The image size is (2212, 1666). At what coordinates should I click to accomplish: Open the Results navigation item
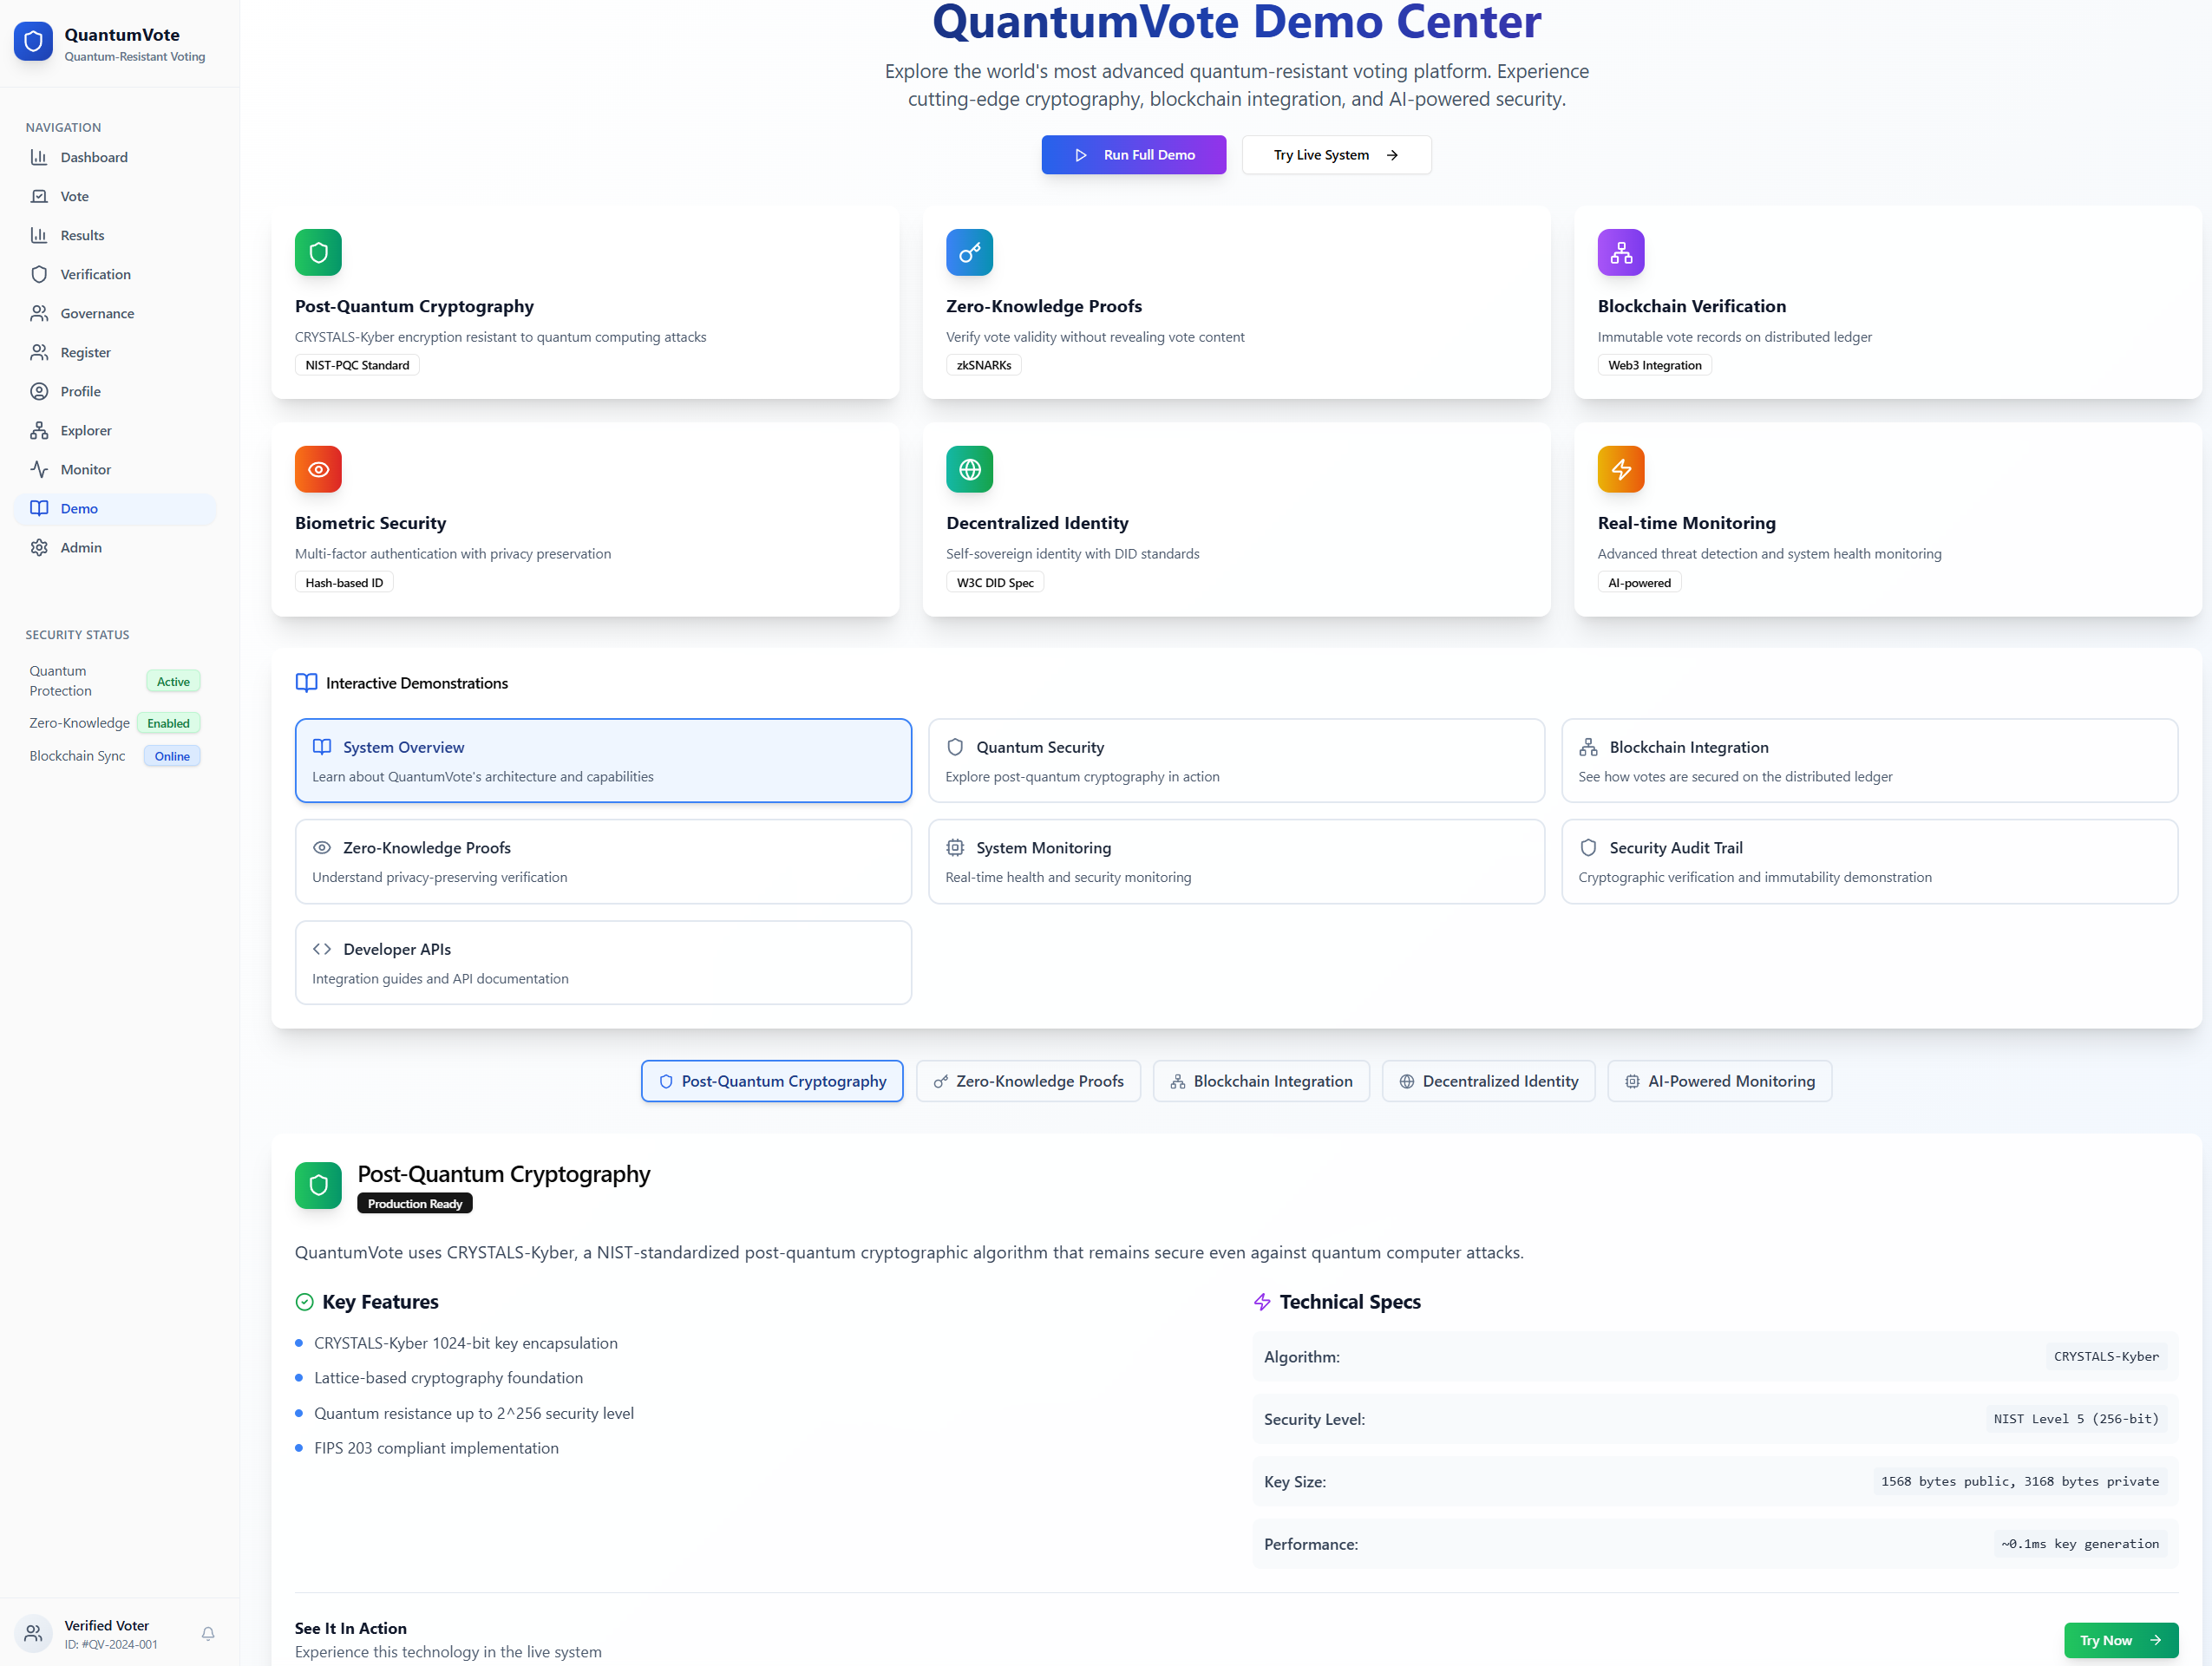(115, 235)
